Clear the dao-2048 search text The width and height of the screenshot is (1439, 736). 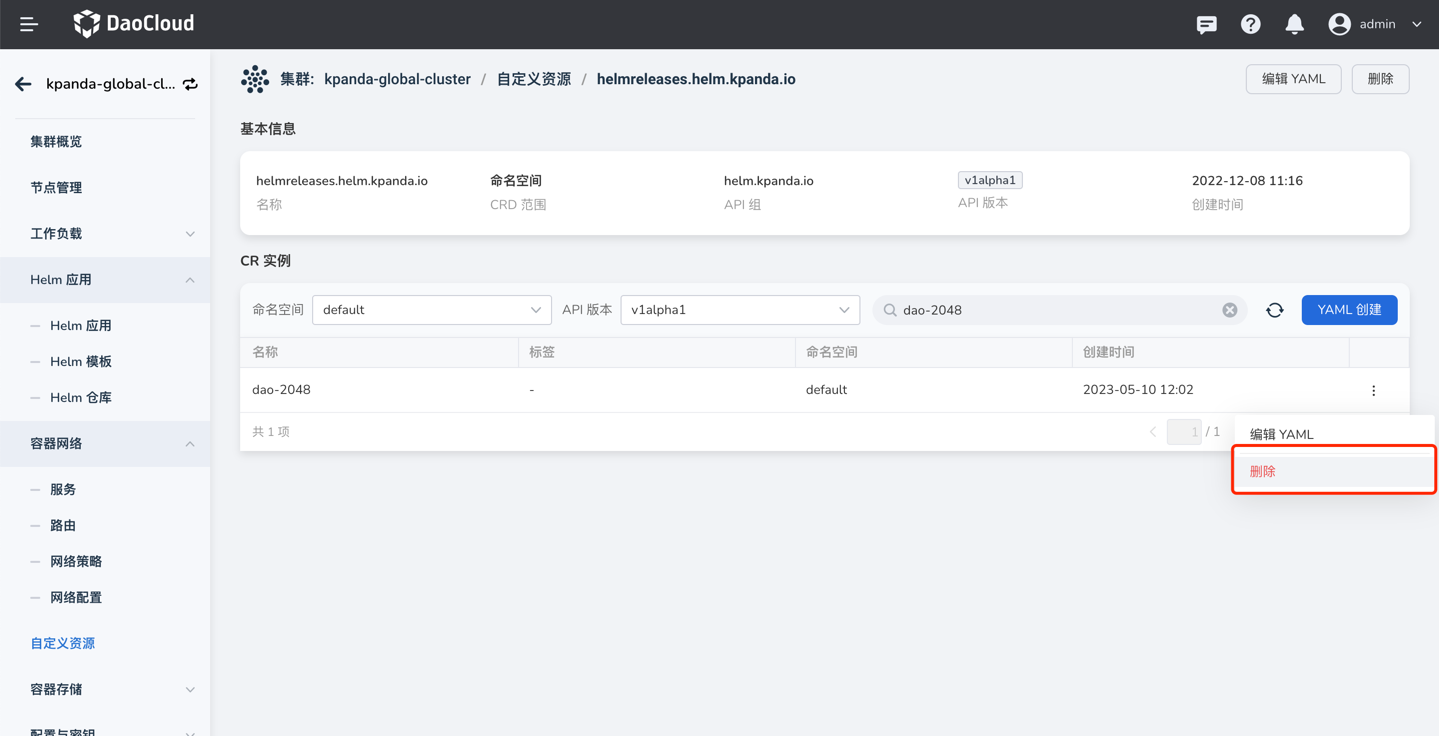1230,310
